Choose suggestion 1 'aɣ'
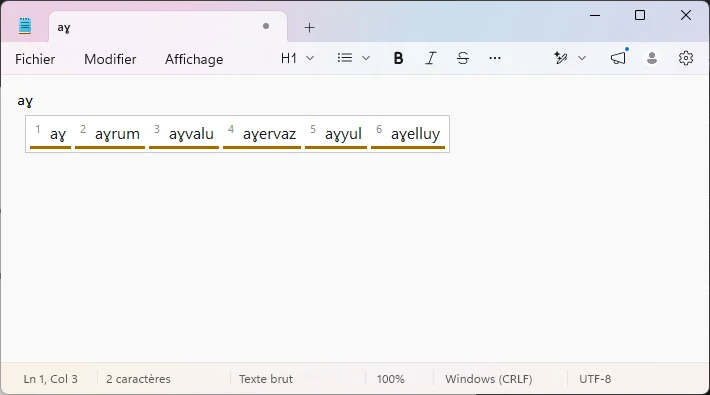This screenshot has width=710, height=395. (x=50, y=134)
